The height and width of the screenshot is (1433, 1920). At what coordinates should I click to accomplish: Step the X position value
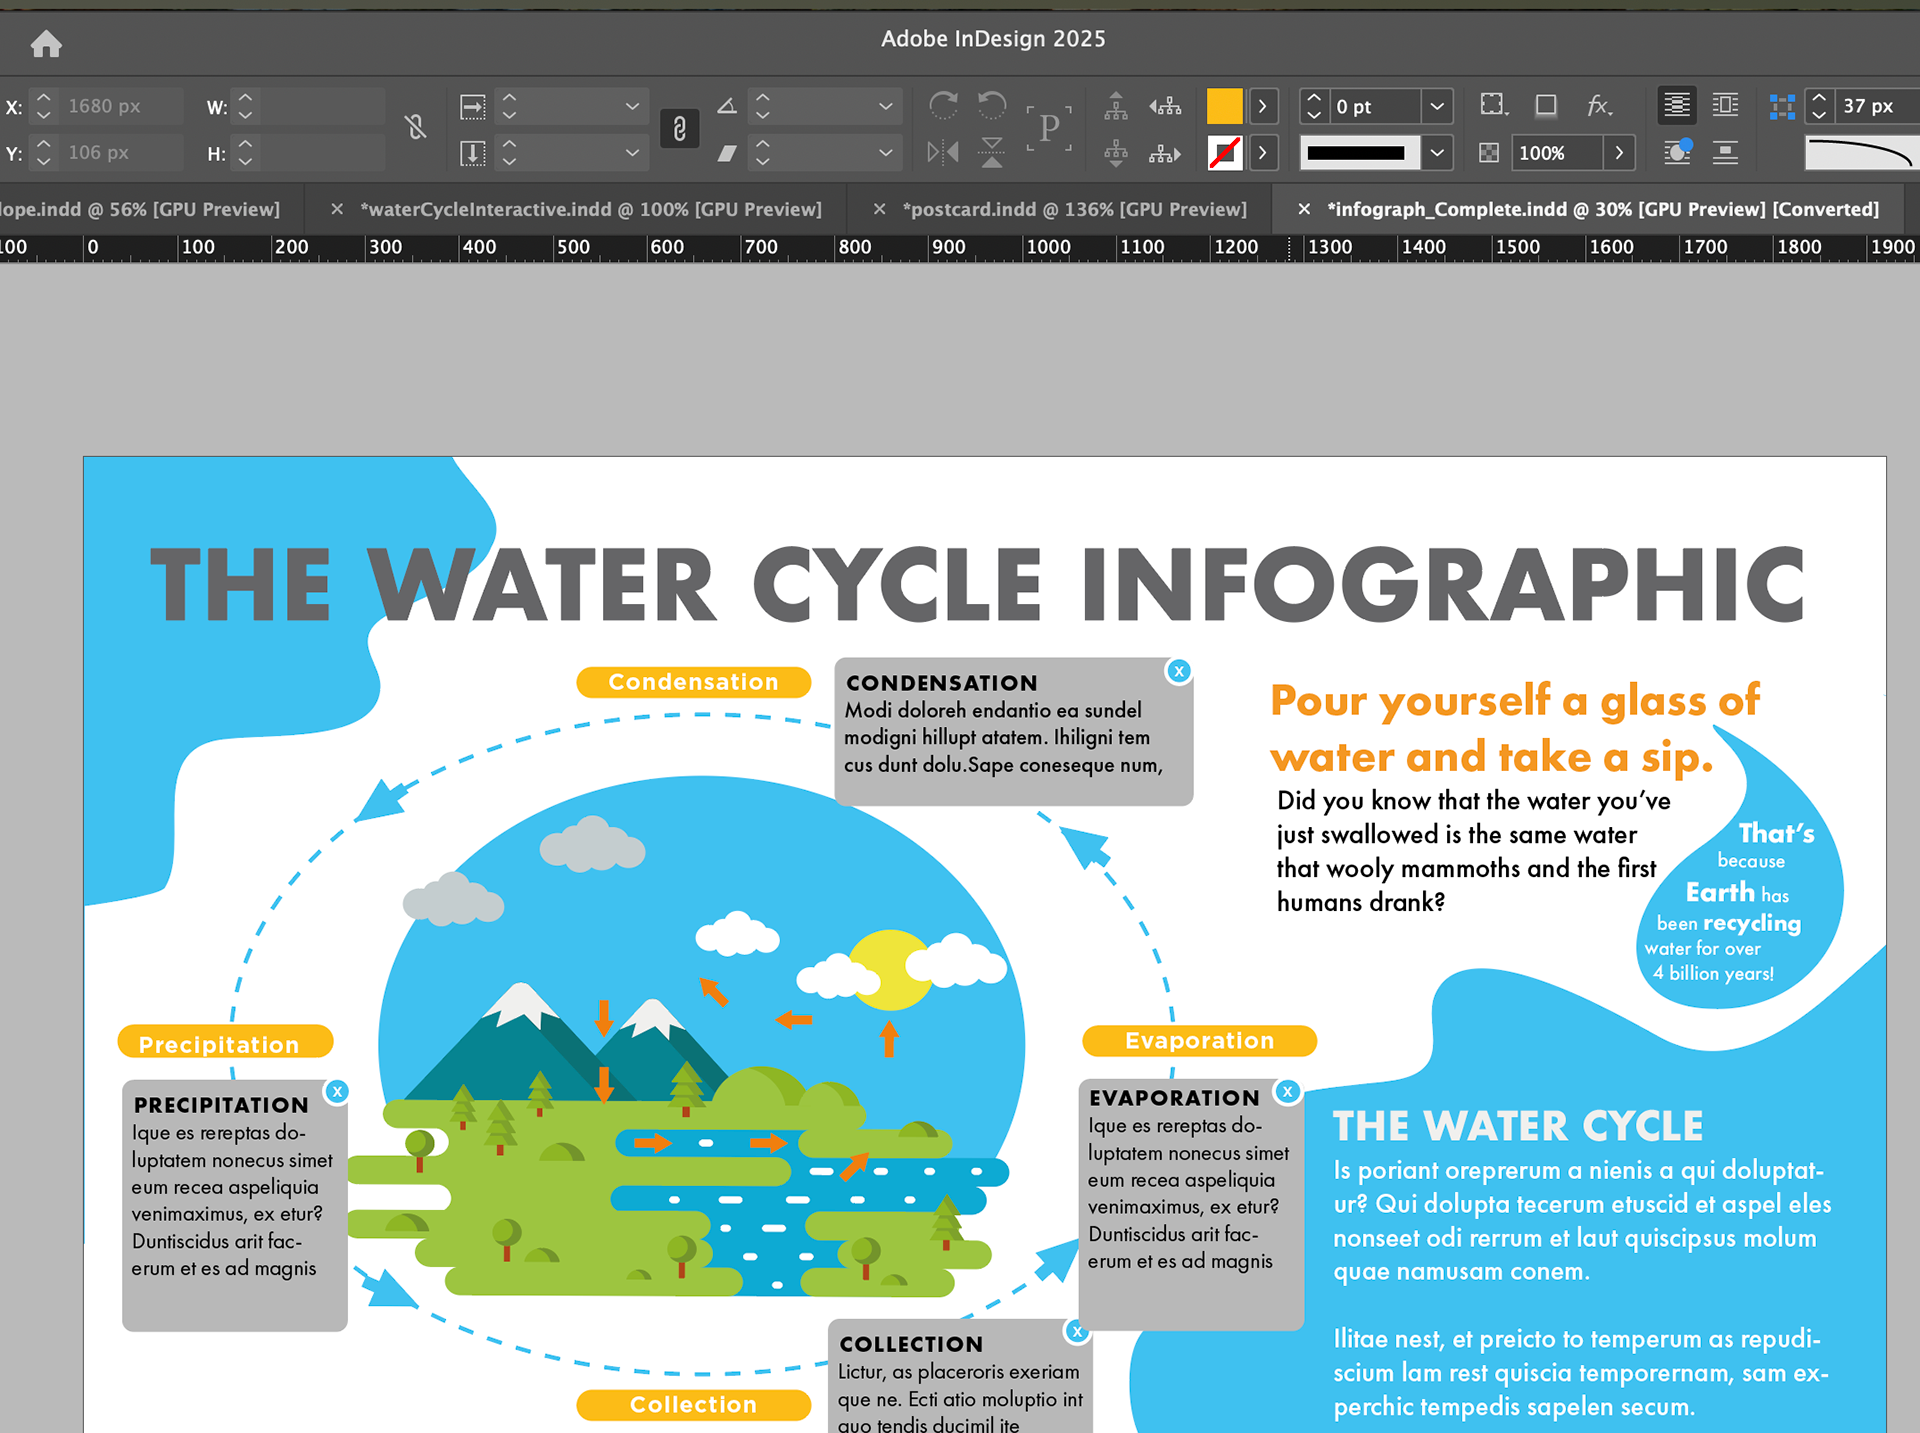click(43, 106)
